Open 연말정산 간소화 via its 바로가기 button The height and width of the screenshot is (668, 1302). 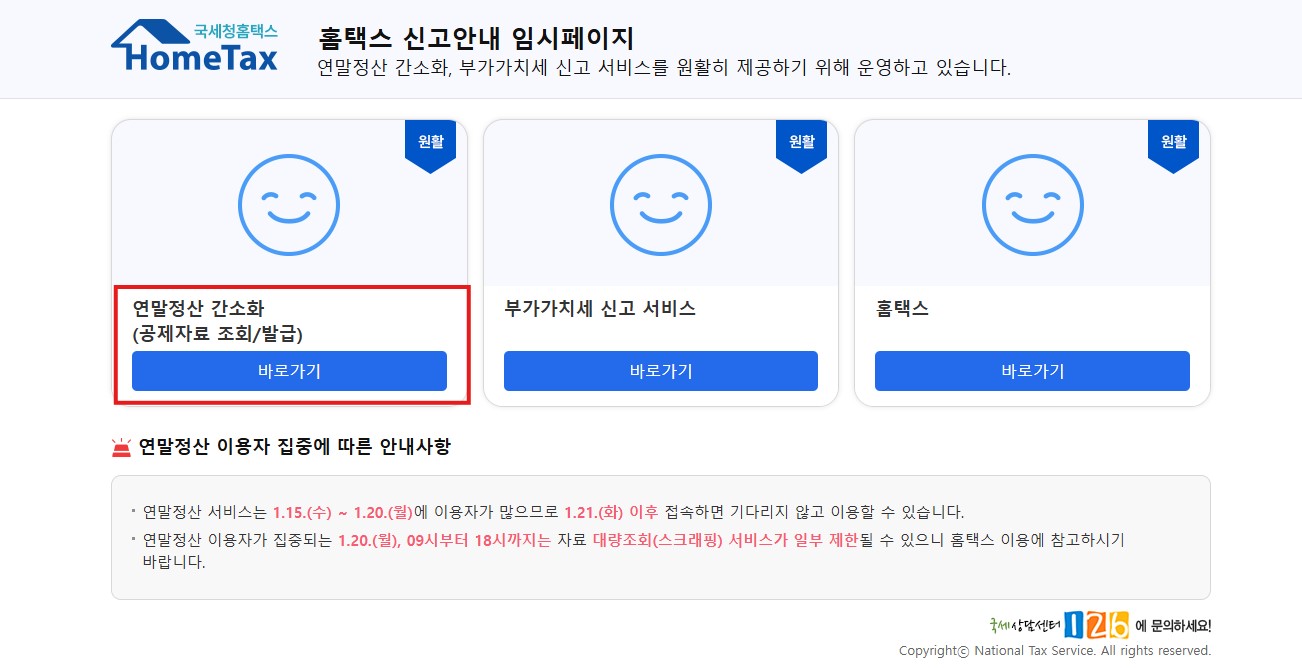(x=289, y=371)
